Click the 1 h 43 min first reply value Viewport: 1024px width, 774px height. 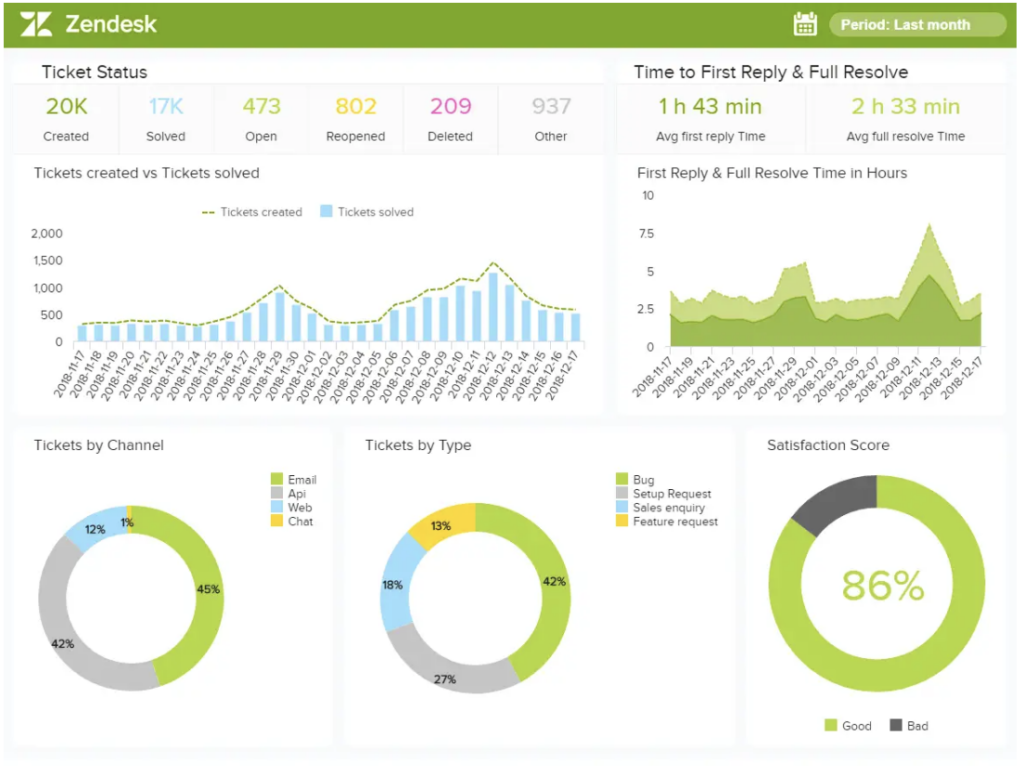click(x=710, y=106)
